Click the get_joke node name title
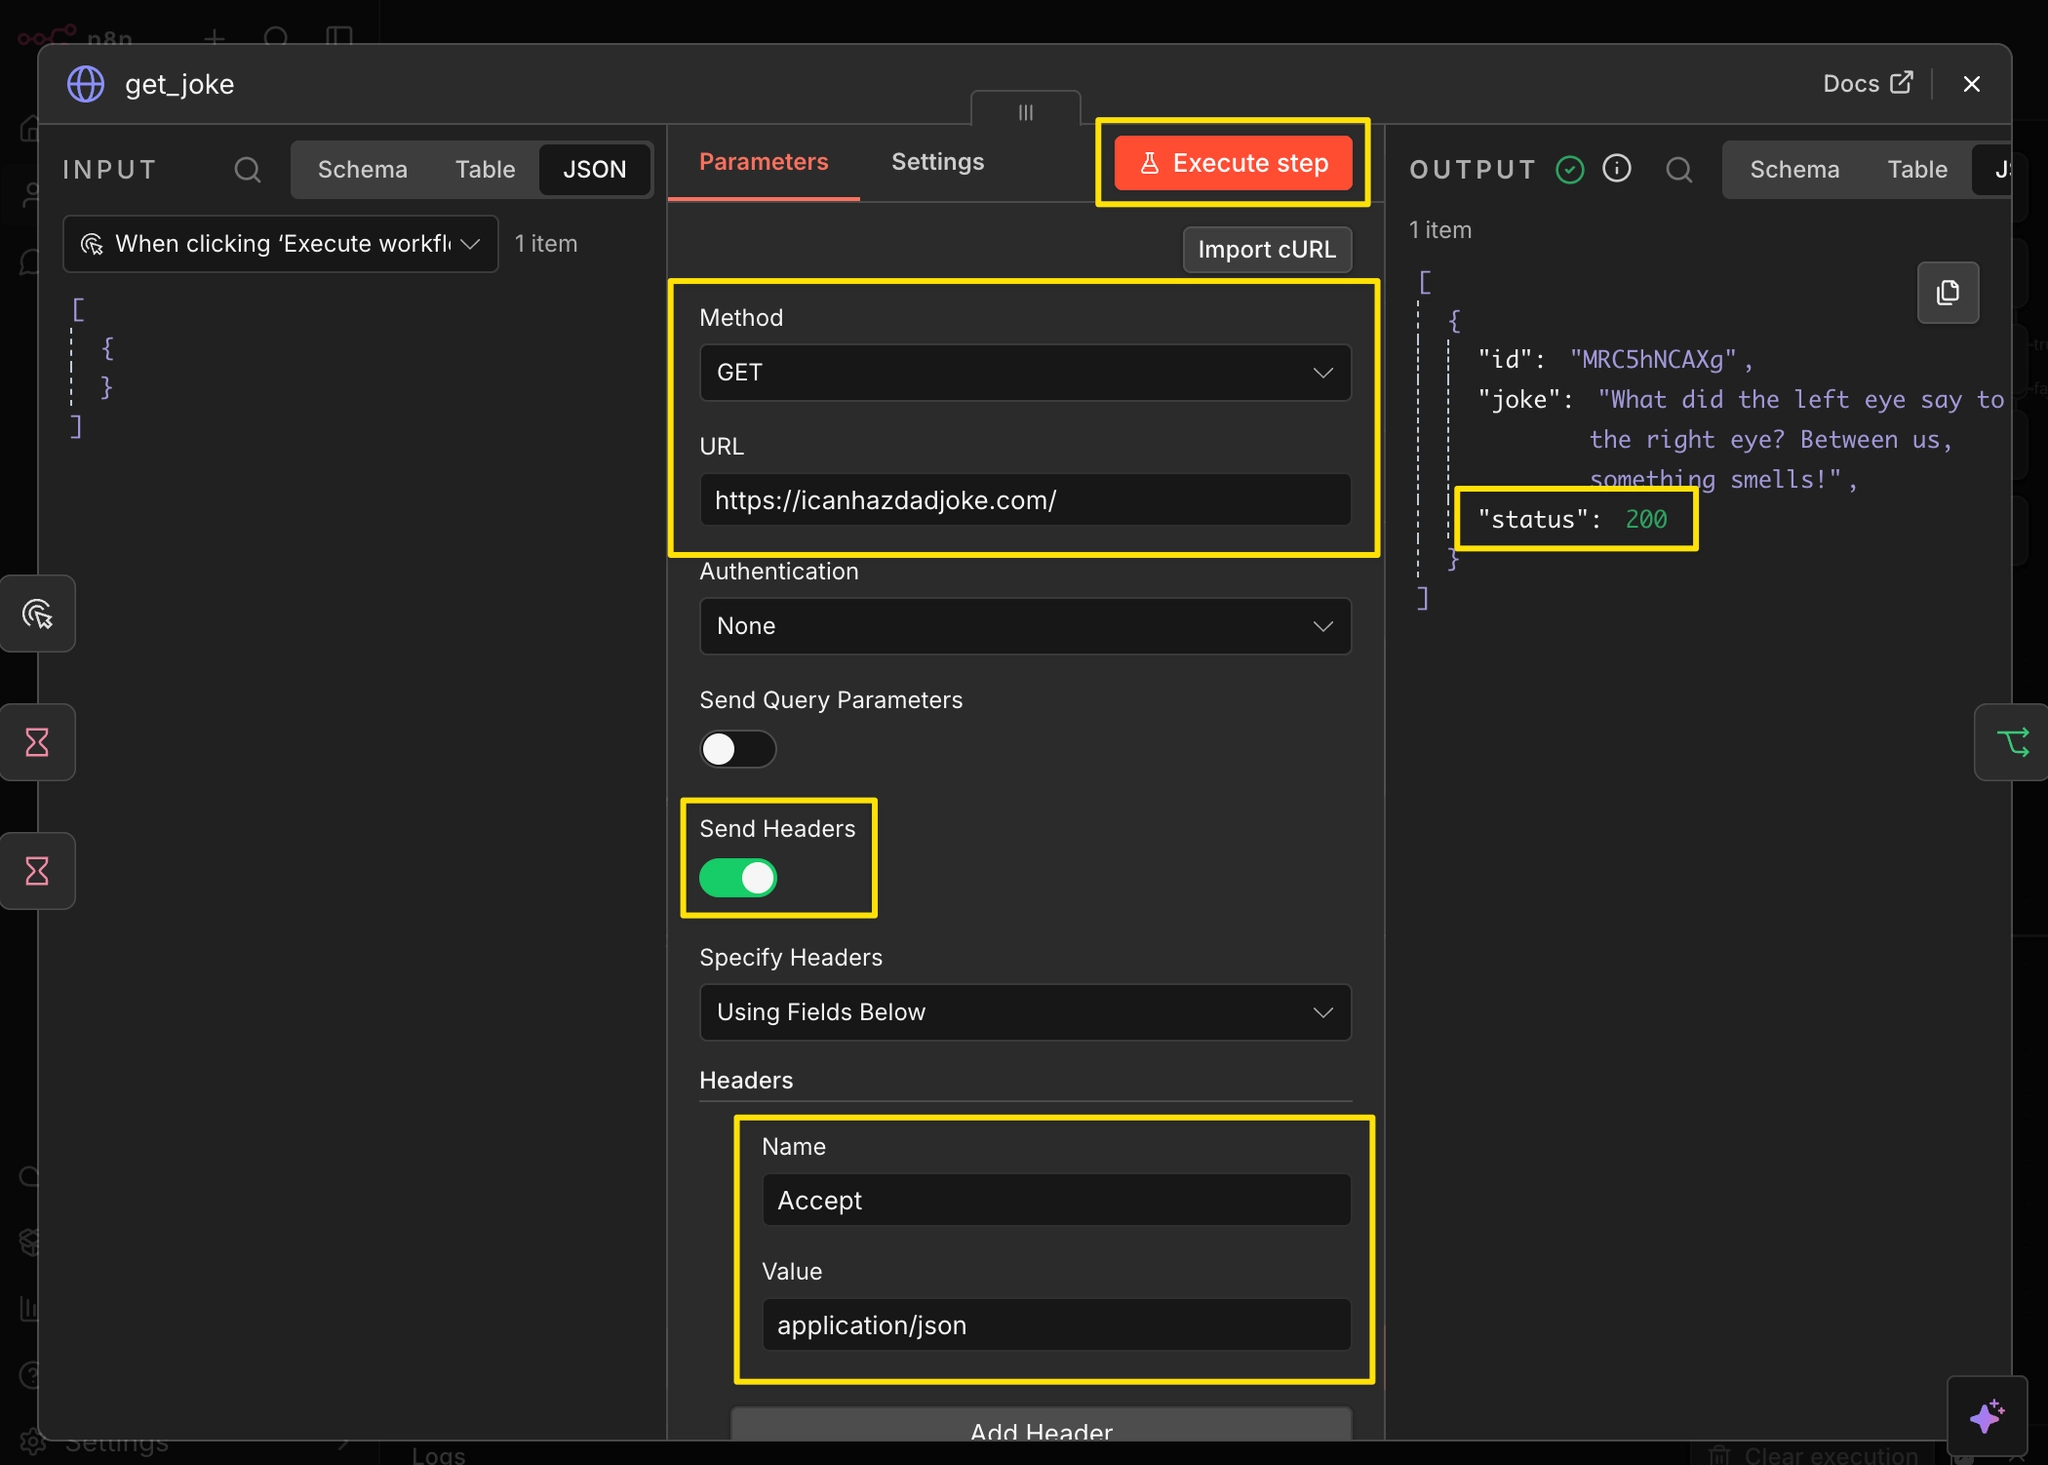 (x=180, y=84)
